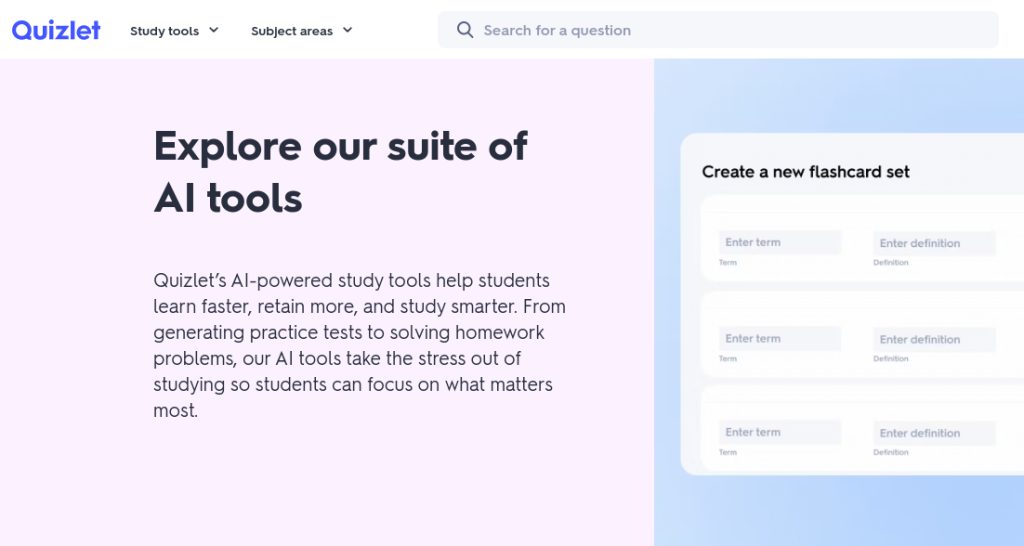Click the 'Explore our suite of AI tools' heading
Image resolution: width=1024 pixels, height=546 pixels.
pos(340,172)
